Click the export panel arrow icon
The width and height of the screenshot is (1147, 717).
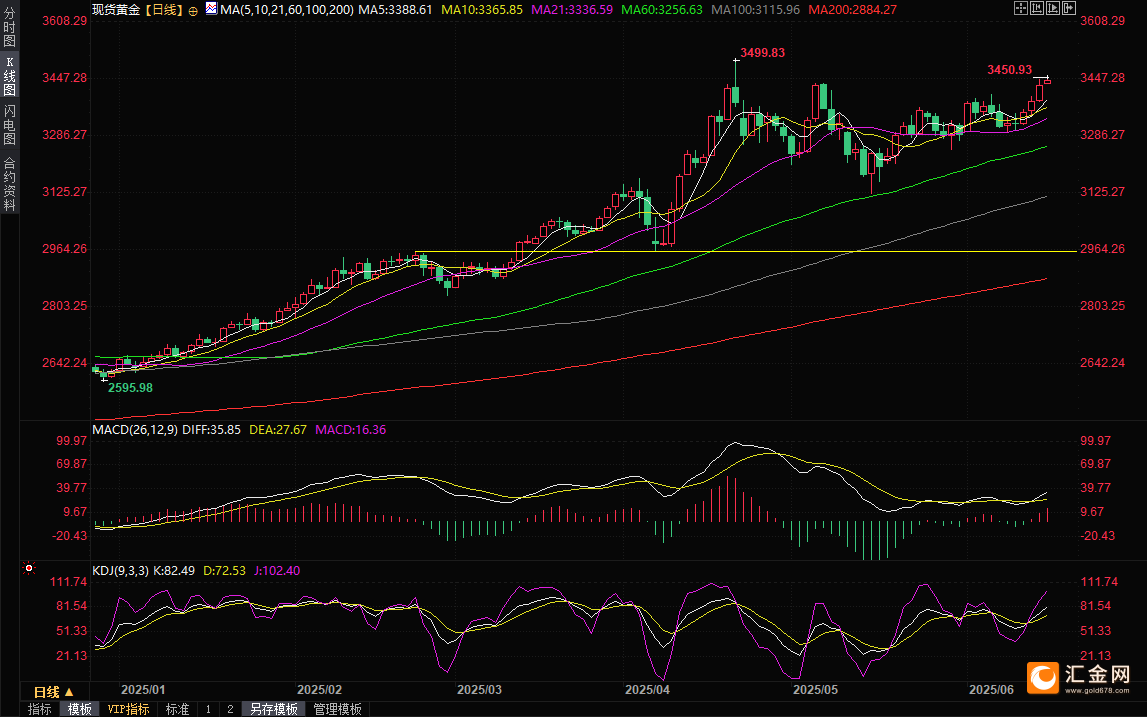[1069, 8]
